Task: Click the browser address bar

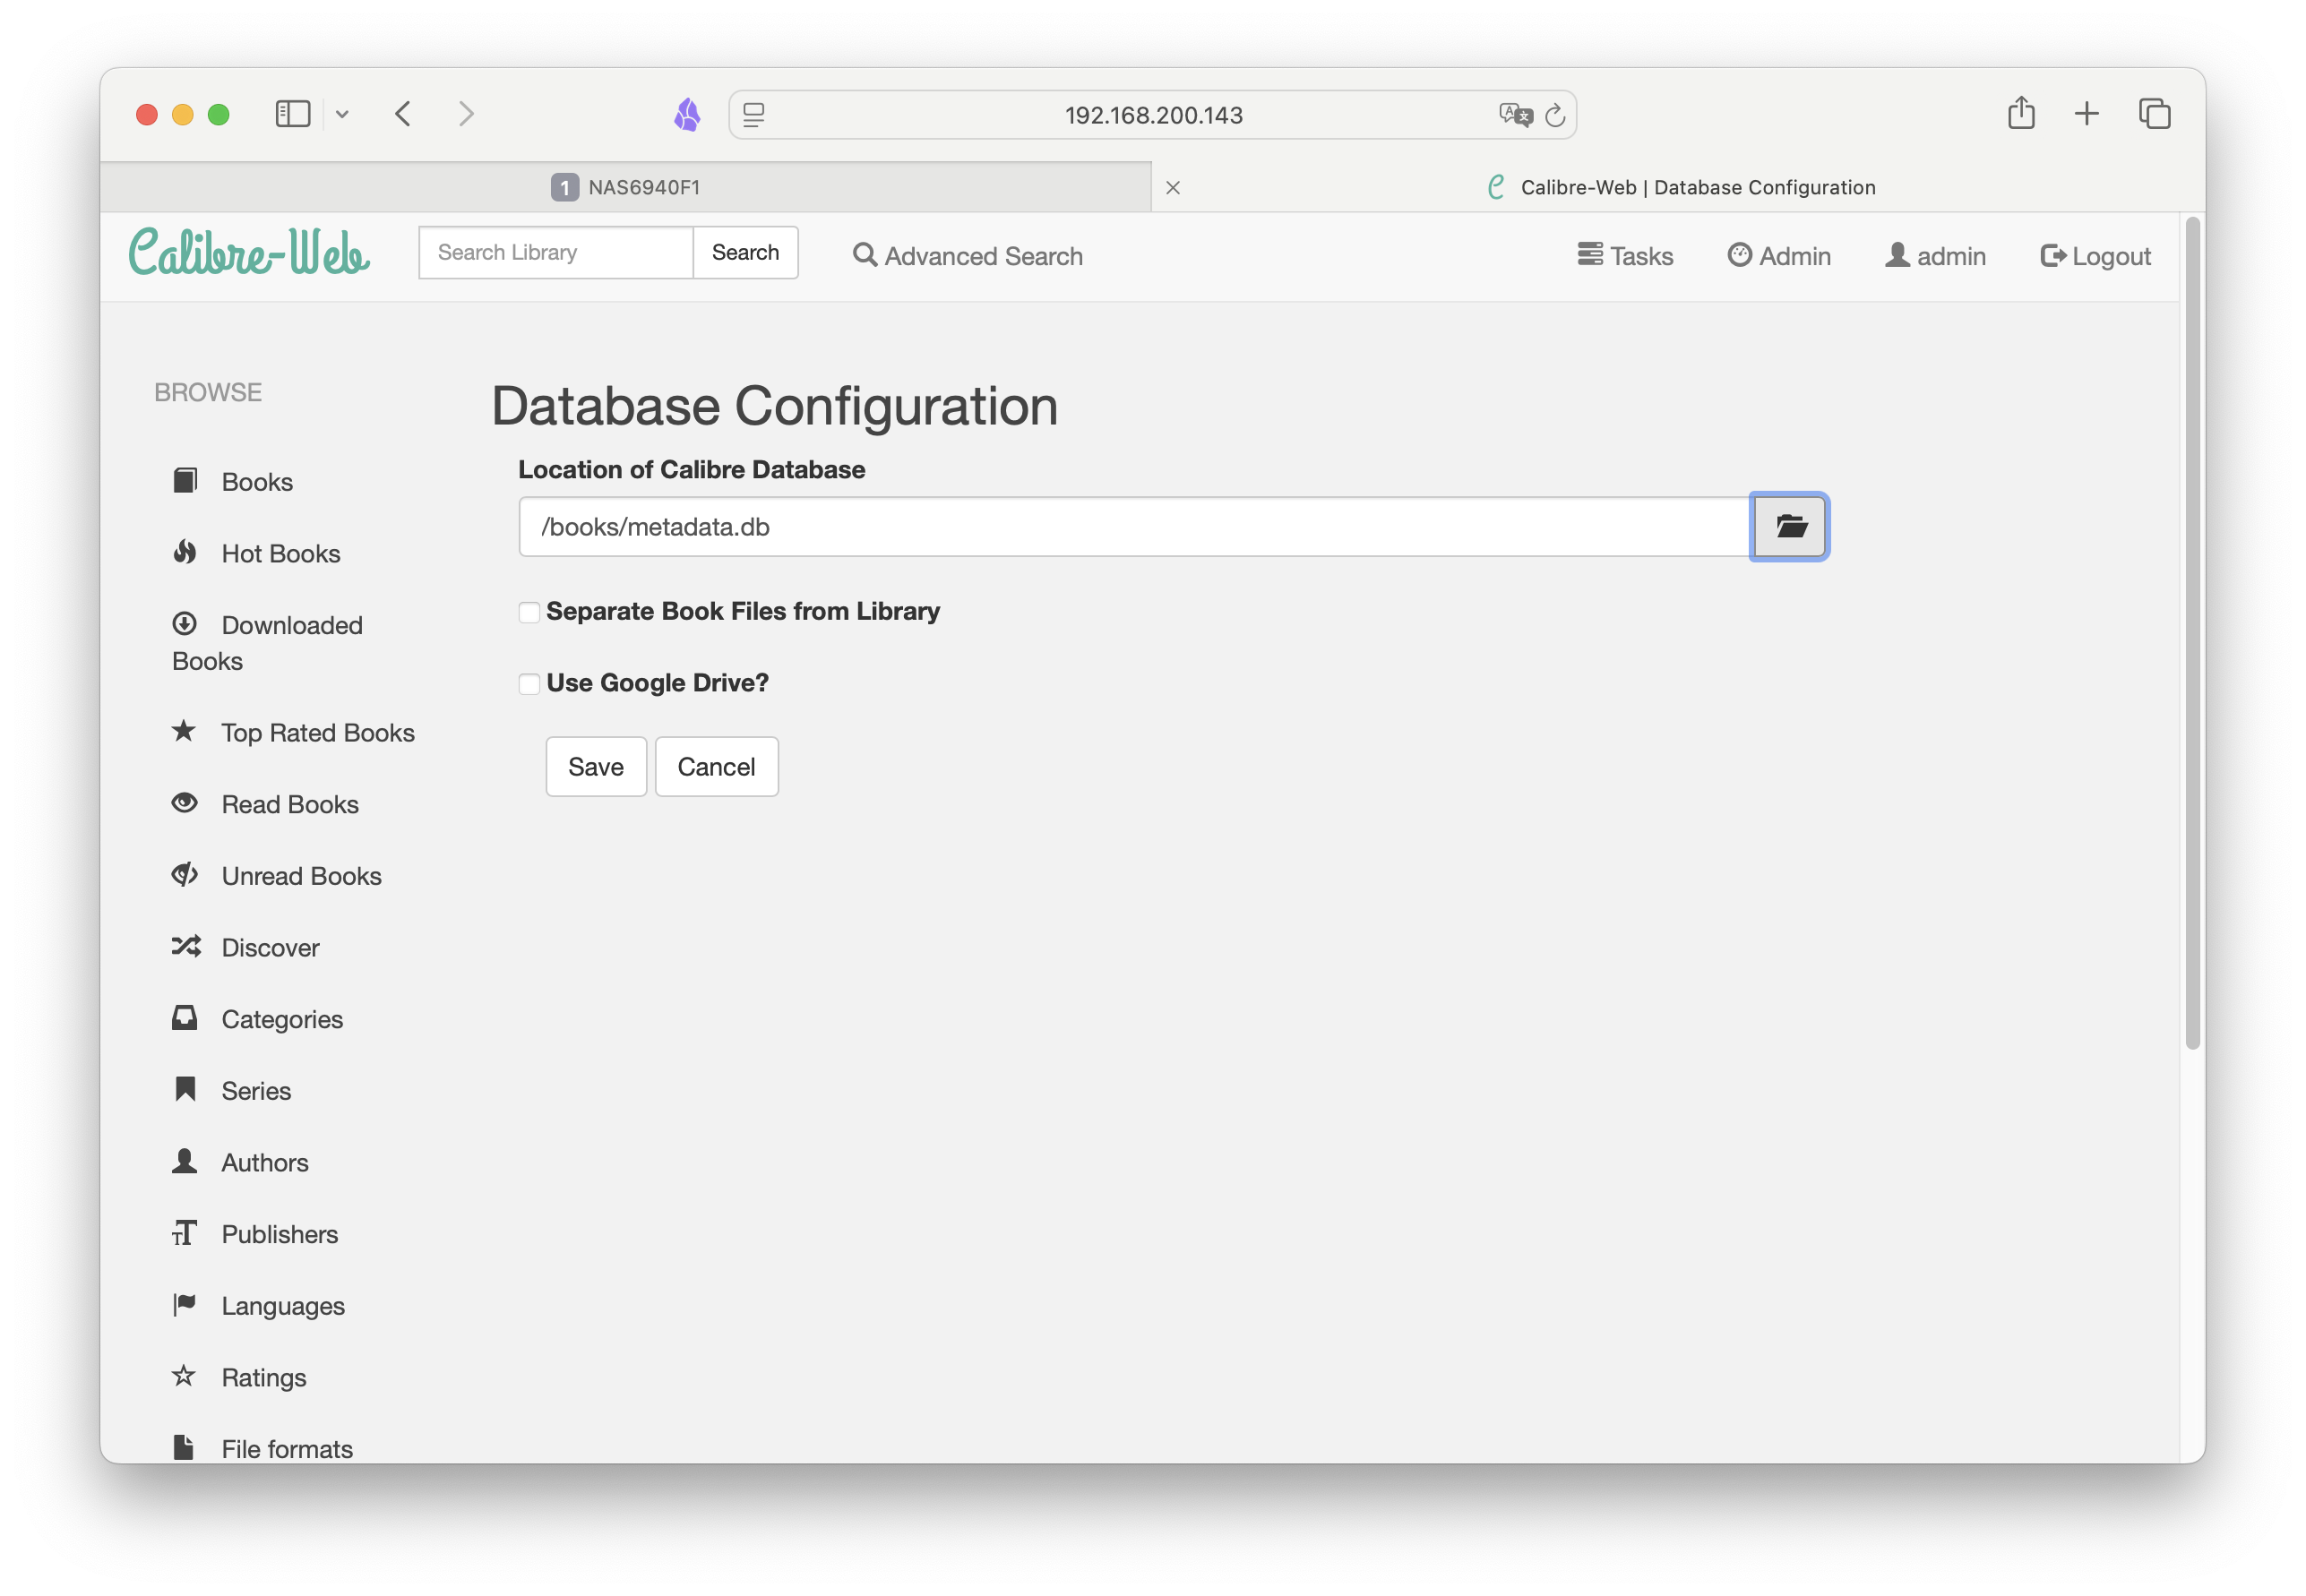Action: 1153,115
